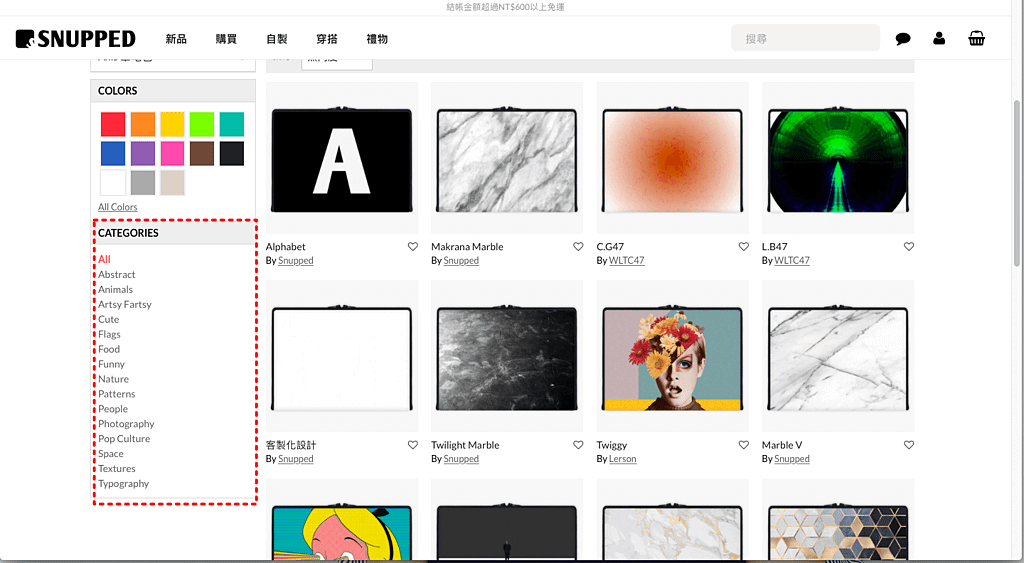The image size is (1024, 563).
Task: Open the Twilight Marble thumbnail
Action: pyautogui.click(x=507, y=356)
